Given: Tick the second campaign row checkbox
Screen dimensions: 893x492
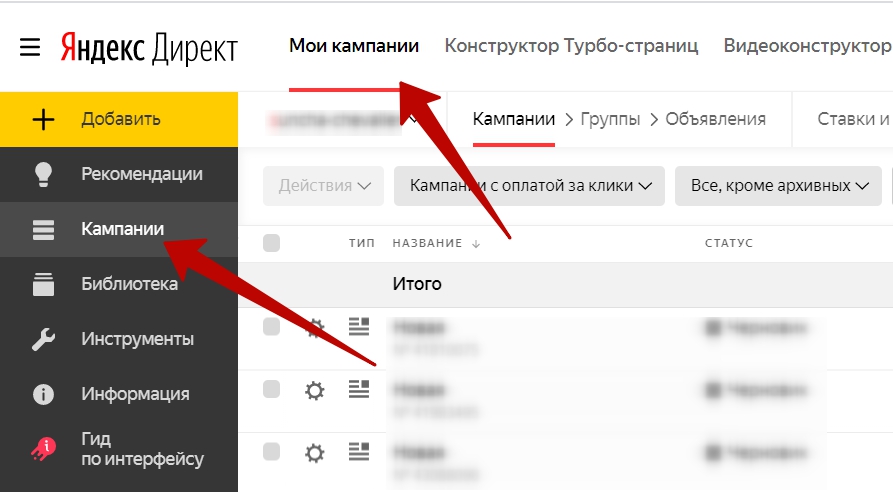Looking at the screenshot, I should [272, 390].
